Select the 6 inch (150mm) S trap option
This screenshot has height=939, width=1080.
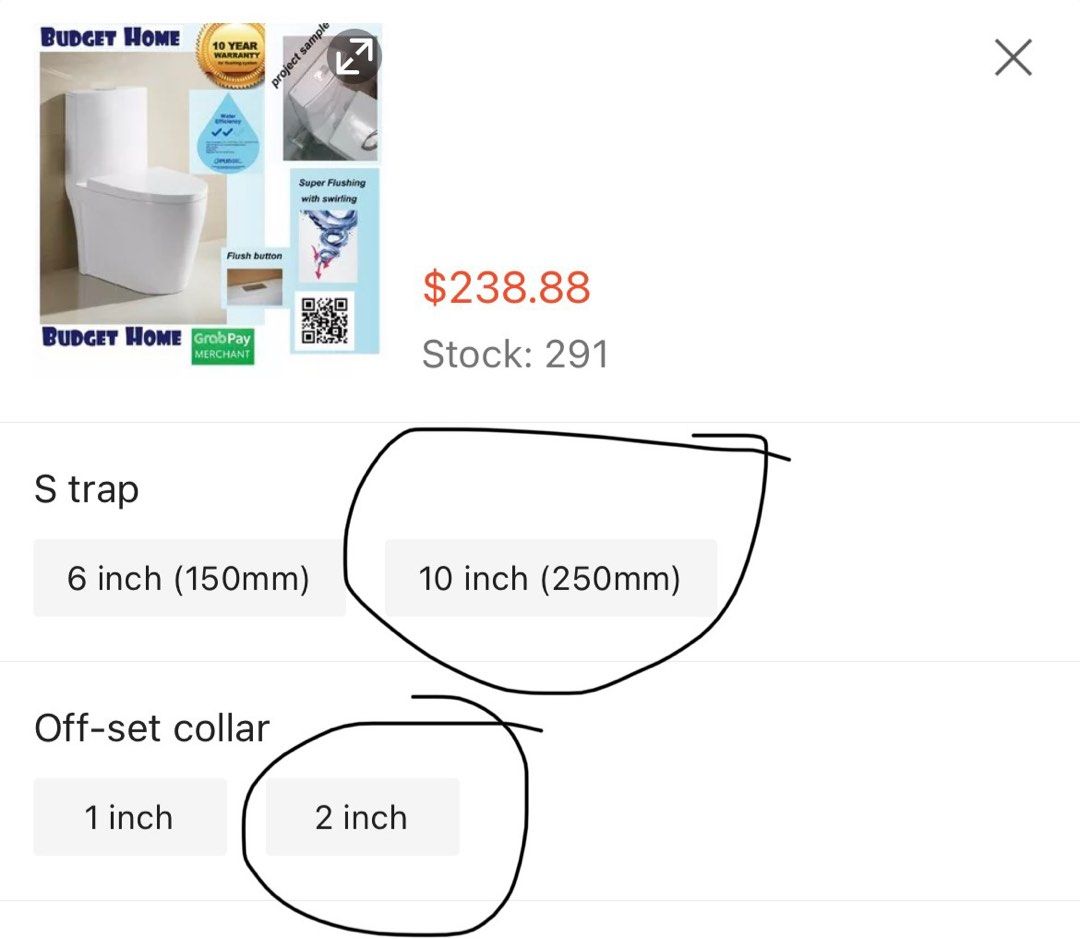[x=190, y=578]
